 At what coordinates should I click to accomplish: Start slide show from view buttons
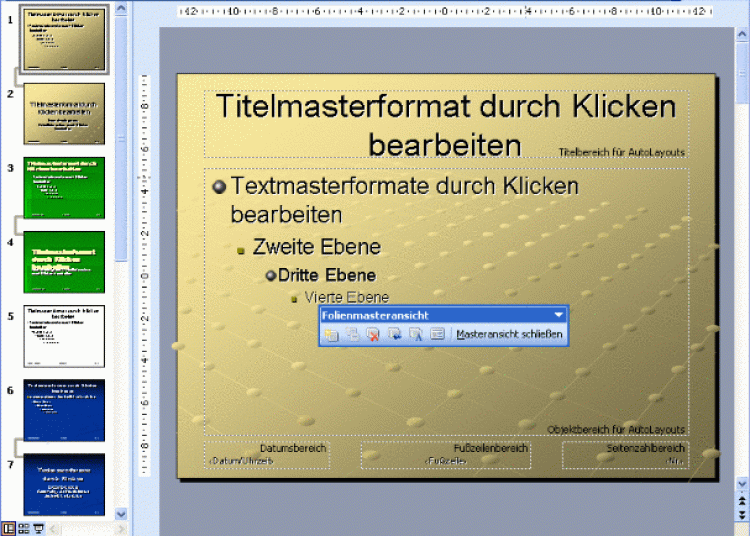(x=38, y=527)
